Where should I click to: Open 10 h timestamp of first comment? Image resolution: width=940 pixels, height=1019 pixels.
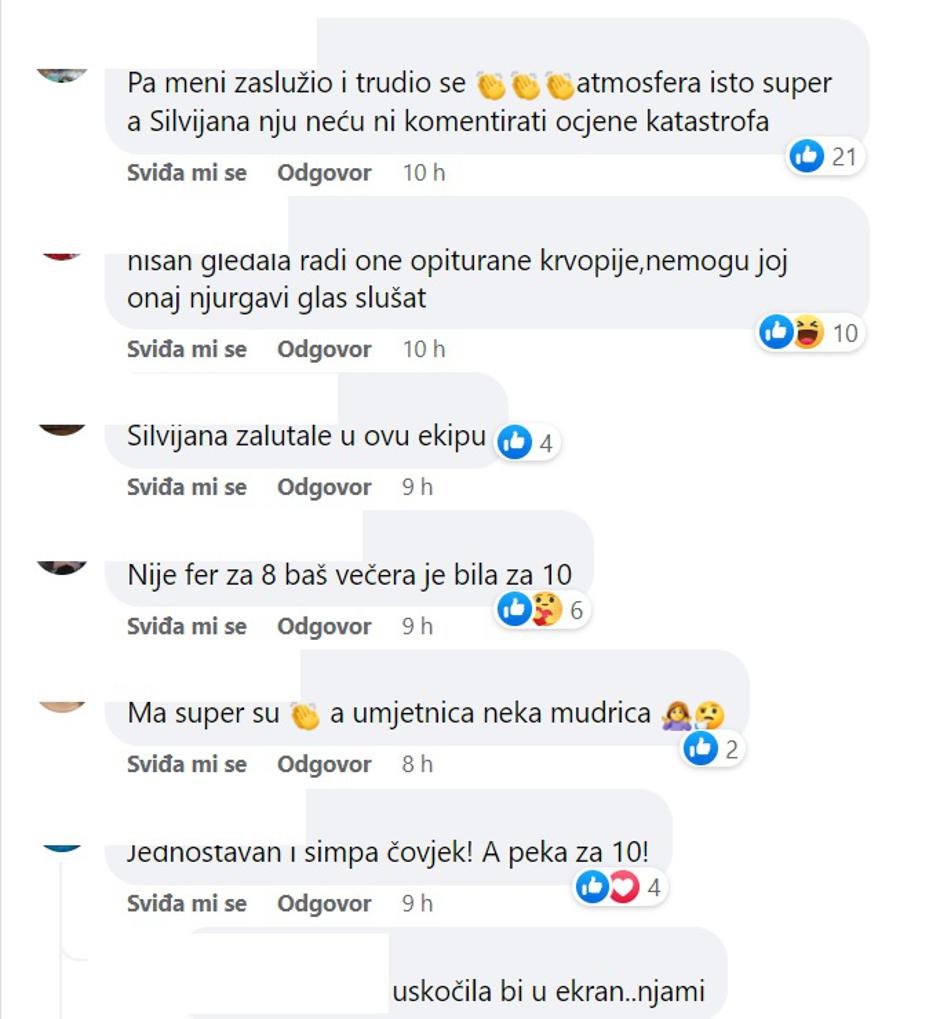[x=424, y=173]
